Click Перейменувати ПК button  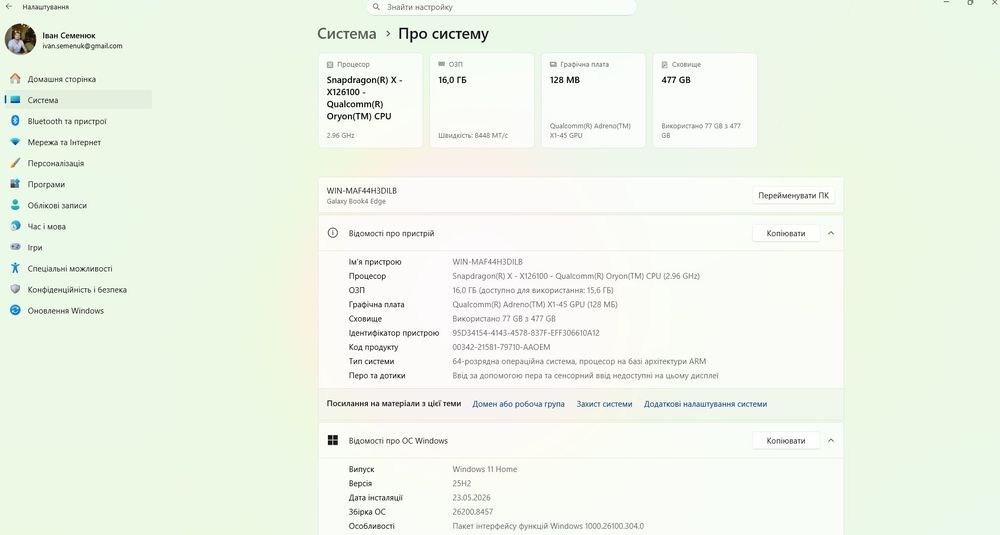[x=793, y=196]
